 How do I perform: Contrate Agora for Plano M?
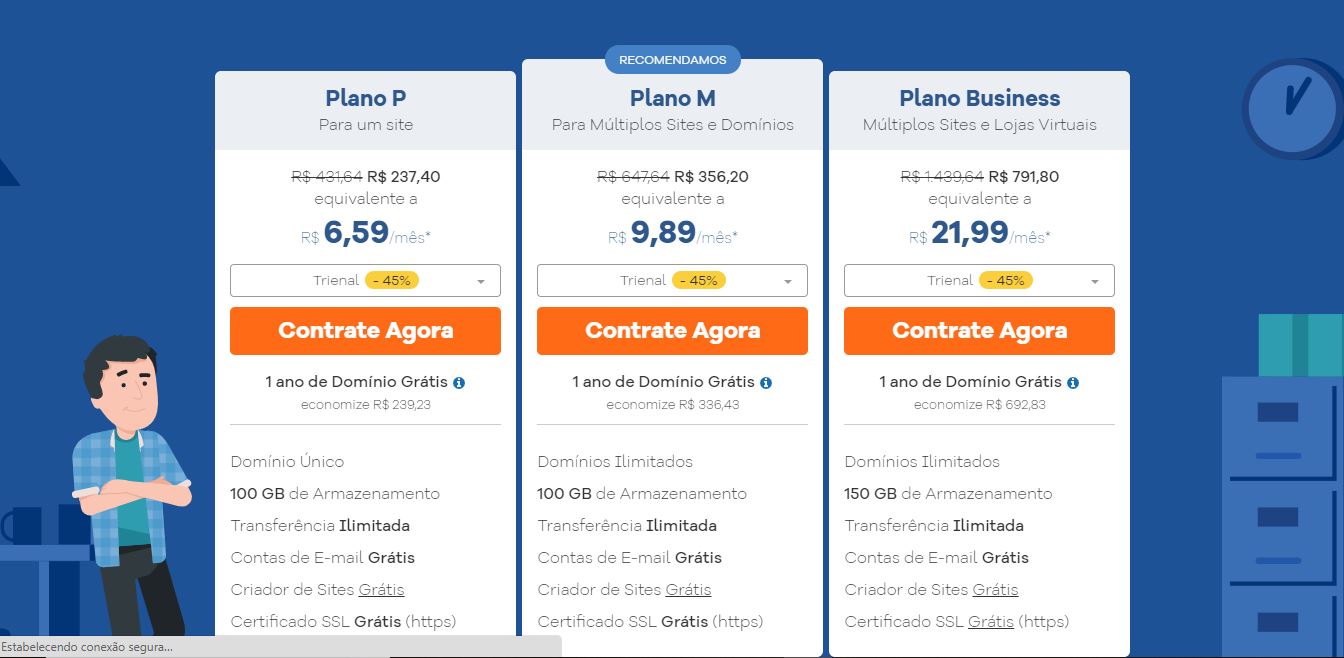pyautogui.click(x=672, y=331)
